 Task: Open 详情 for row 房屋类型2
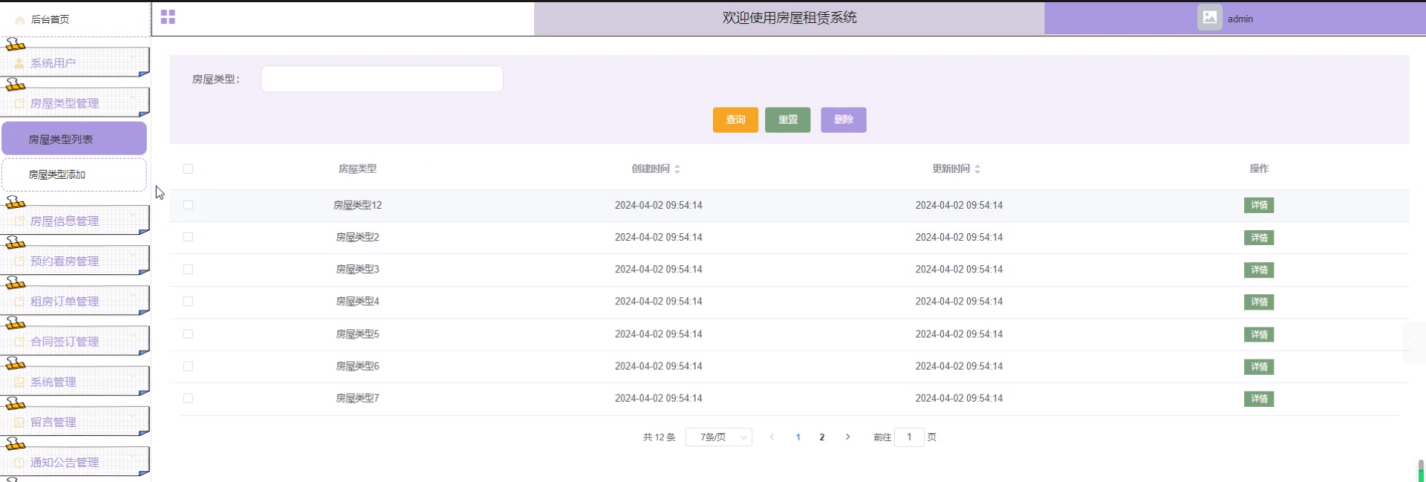coord(1259,238)
